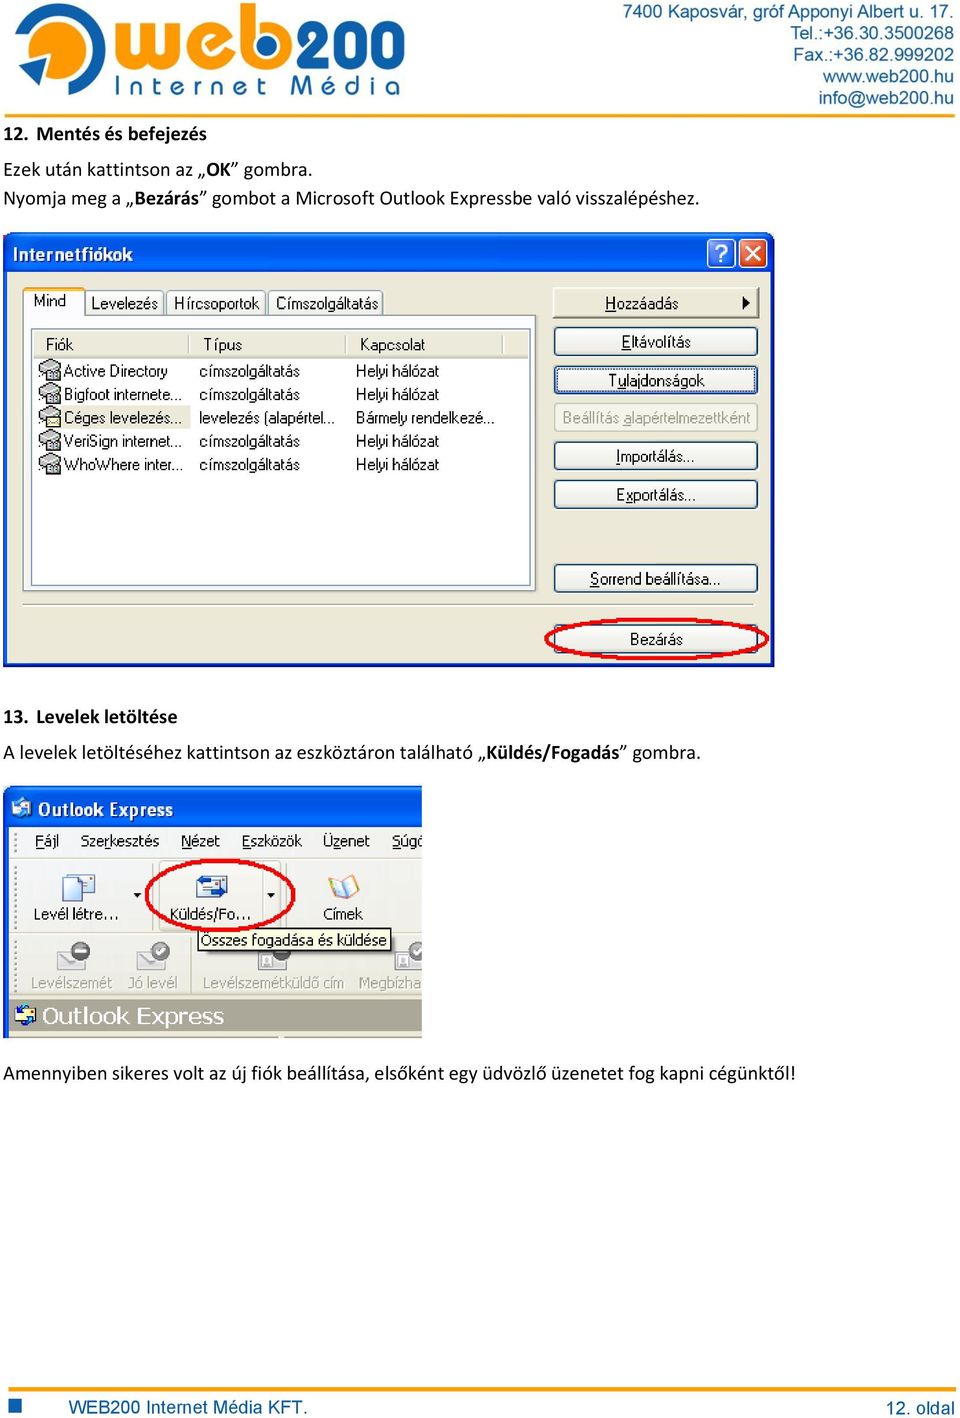Sort by the Fiók column header
This screenshot has width=960, height=1418.
pyautogui.click(x=110, y=344)
